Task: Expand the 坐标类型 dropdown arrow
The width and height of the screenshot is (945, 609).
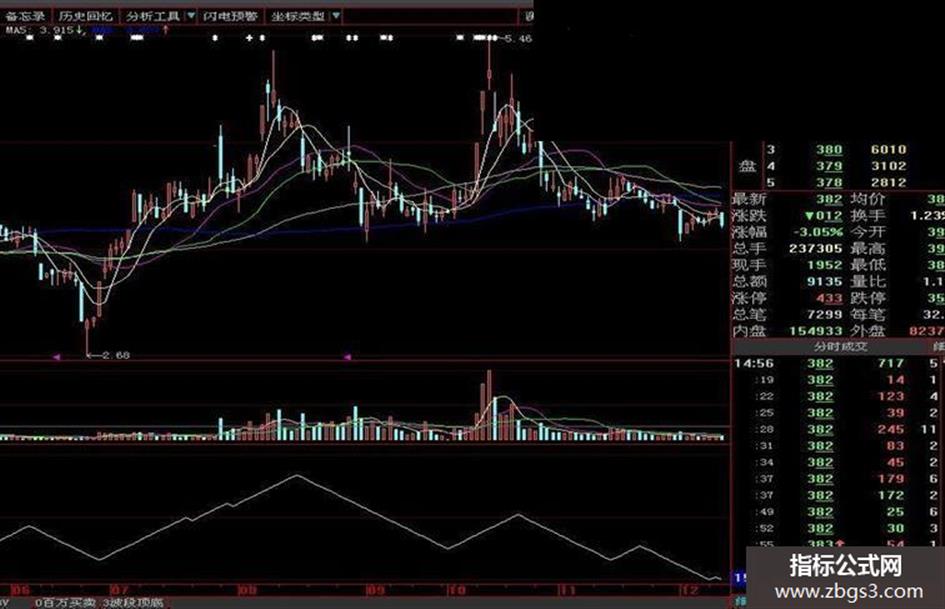Action: (x=336, y=16)
